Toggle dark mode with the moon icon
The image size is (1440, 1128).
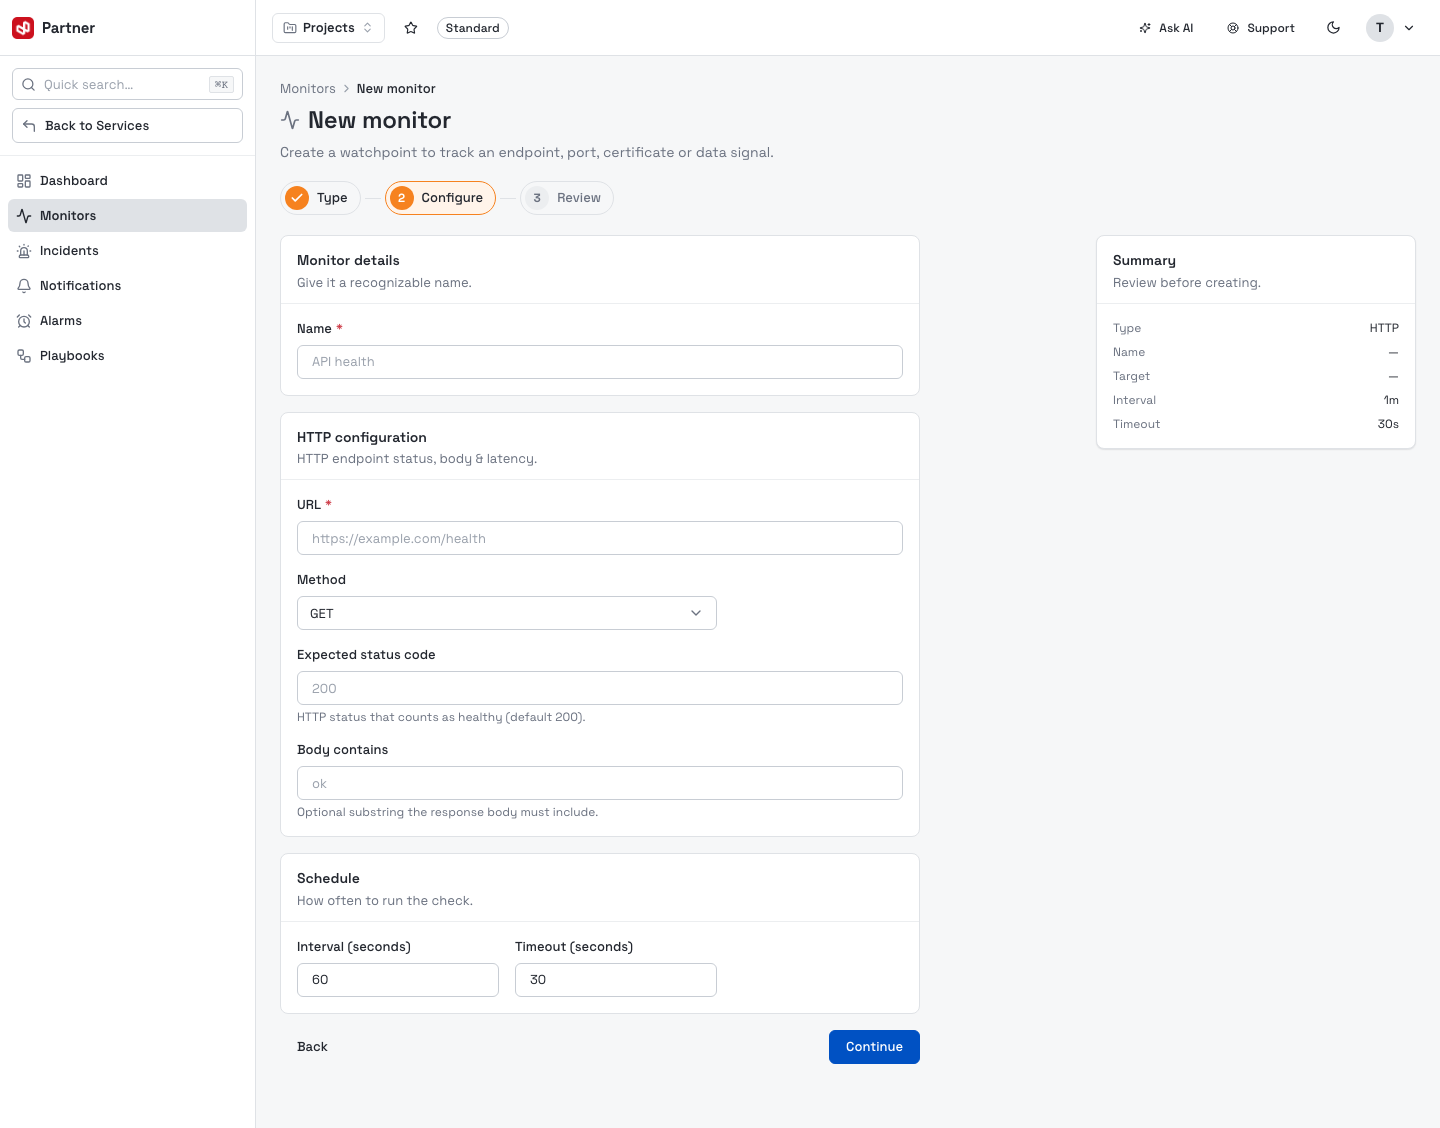pos(1334,28)
